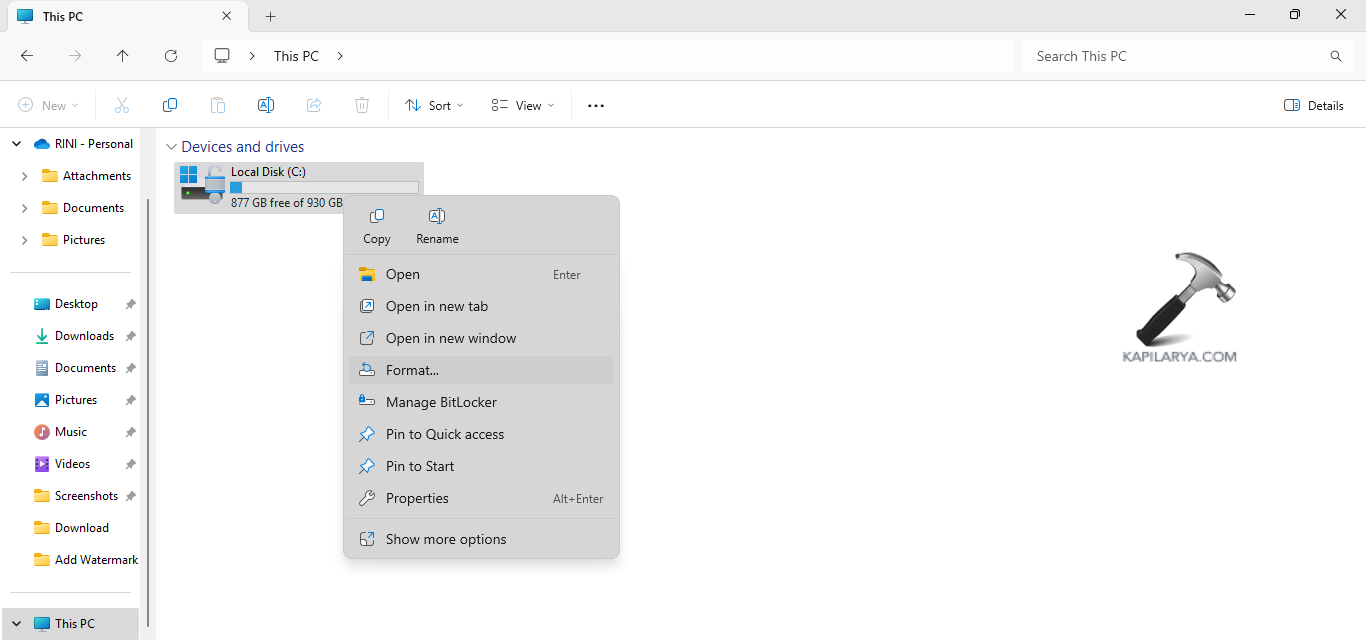Click the Back navigation arrow

pos(27,56)
